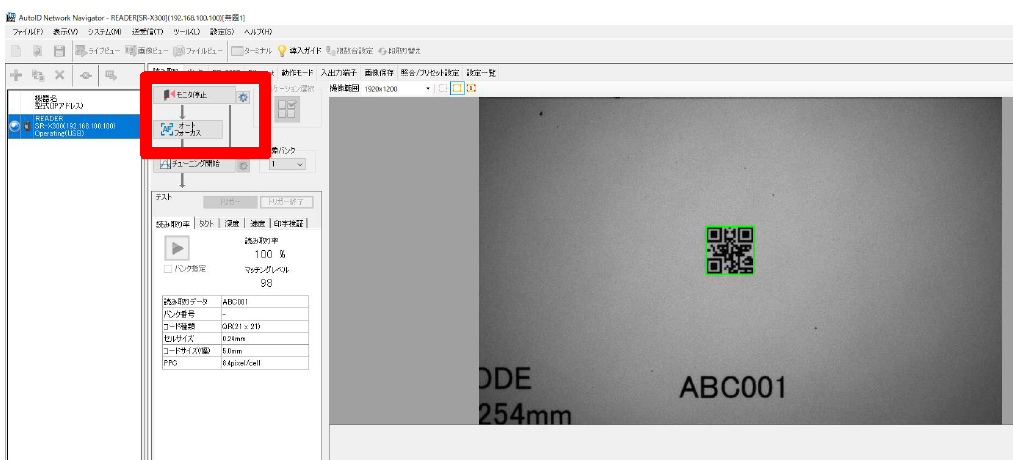Click the red square region icon
The height and width of the screenshot is (460, 1013).
tap(471, 88)
